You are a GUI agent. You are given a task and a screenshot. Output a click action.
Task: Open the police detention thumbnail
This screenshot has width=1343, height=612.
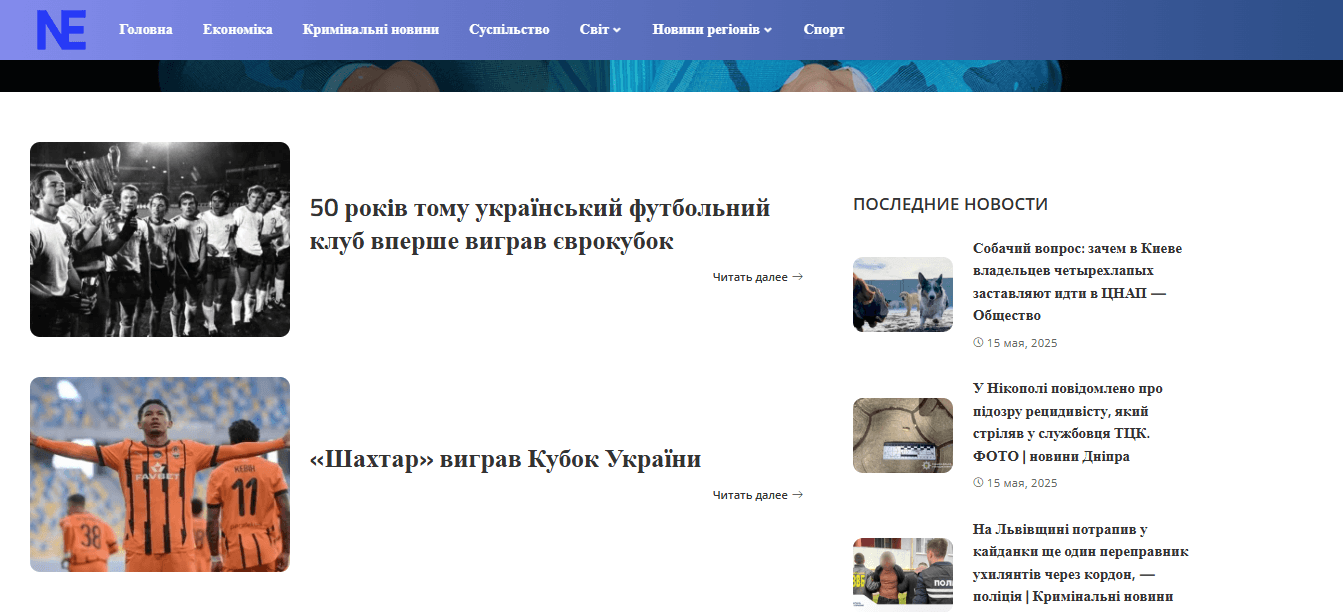pos(903,575)
